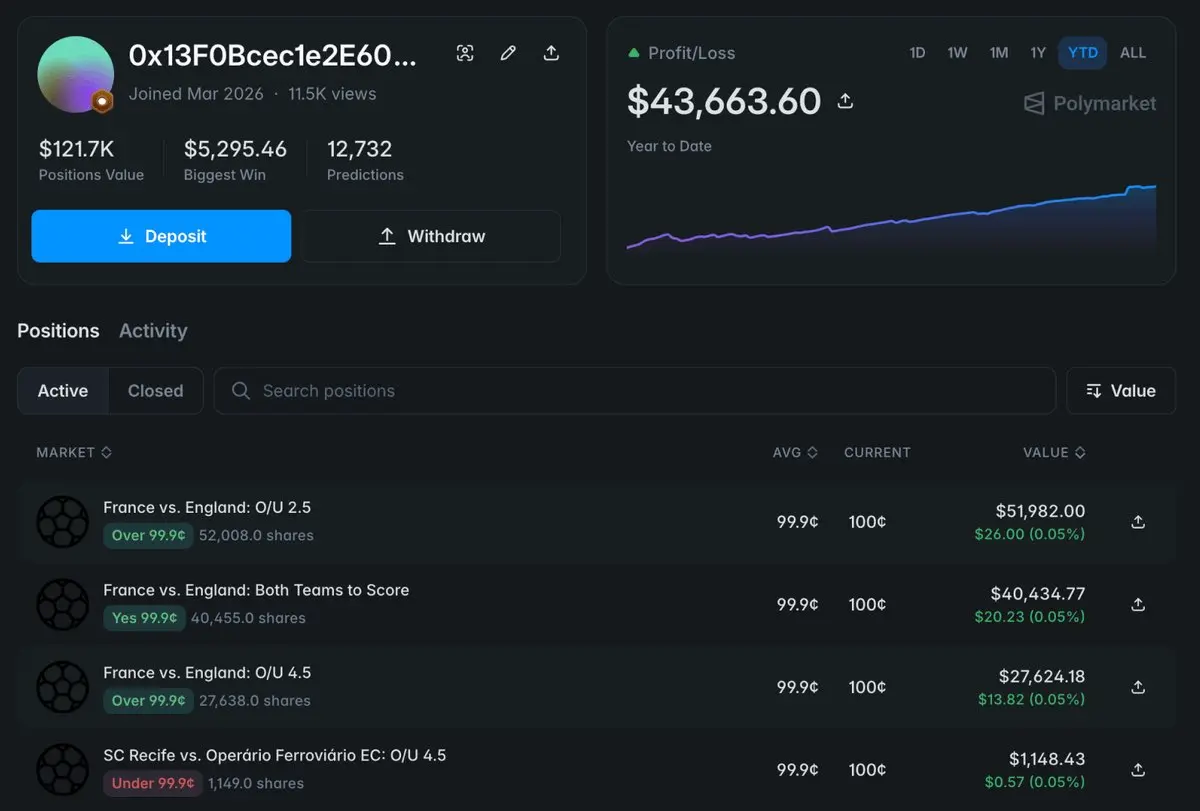Select the 1W profit/loss timeframe
Image resolution: width=1200 pixels, height=811 pixels.
click(x=957, y=53)
